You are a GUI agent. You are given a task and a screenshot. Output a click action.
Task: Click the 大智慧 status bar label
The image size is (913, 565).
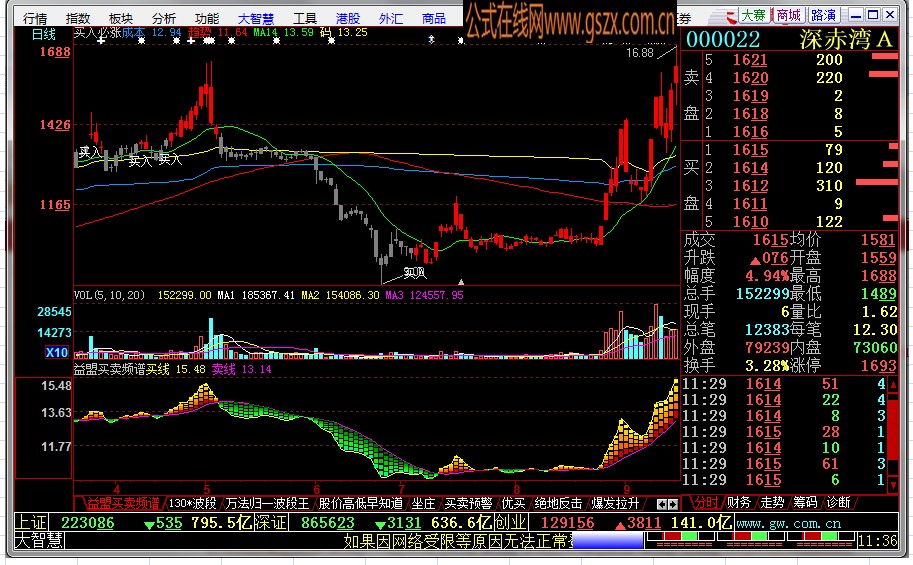click(39, 541)
